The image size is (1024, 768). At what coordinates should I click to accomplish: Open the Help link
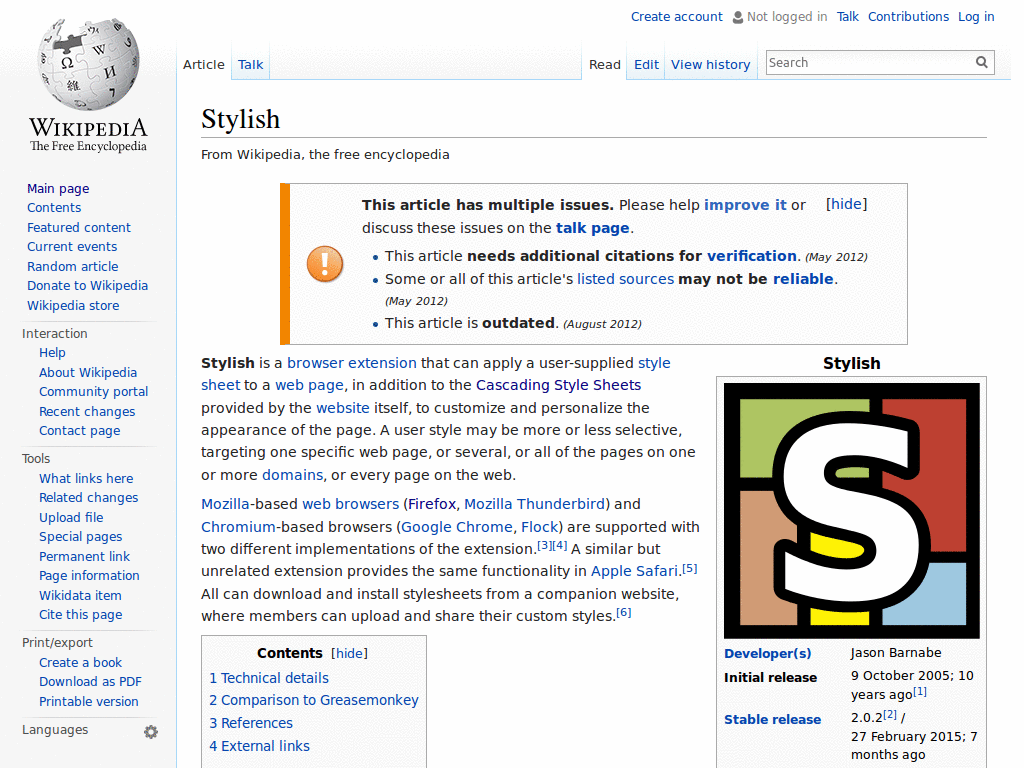tap(52, 353)
